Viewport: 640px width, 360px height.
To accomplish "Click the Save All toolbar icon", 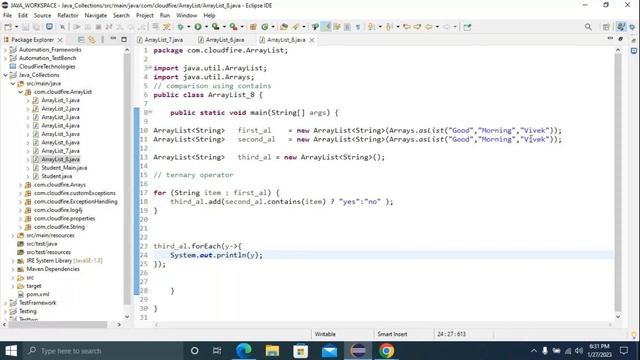I will tap(36, 27).
